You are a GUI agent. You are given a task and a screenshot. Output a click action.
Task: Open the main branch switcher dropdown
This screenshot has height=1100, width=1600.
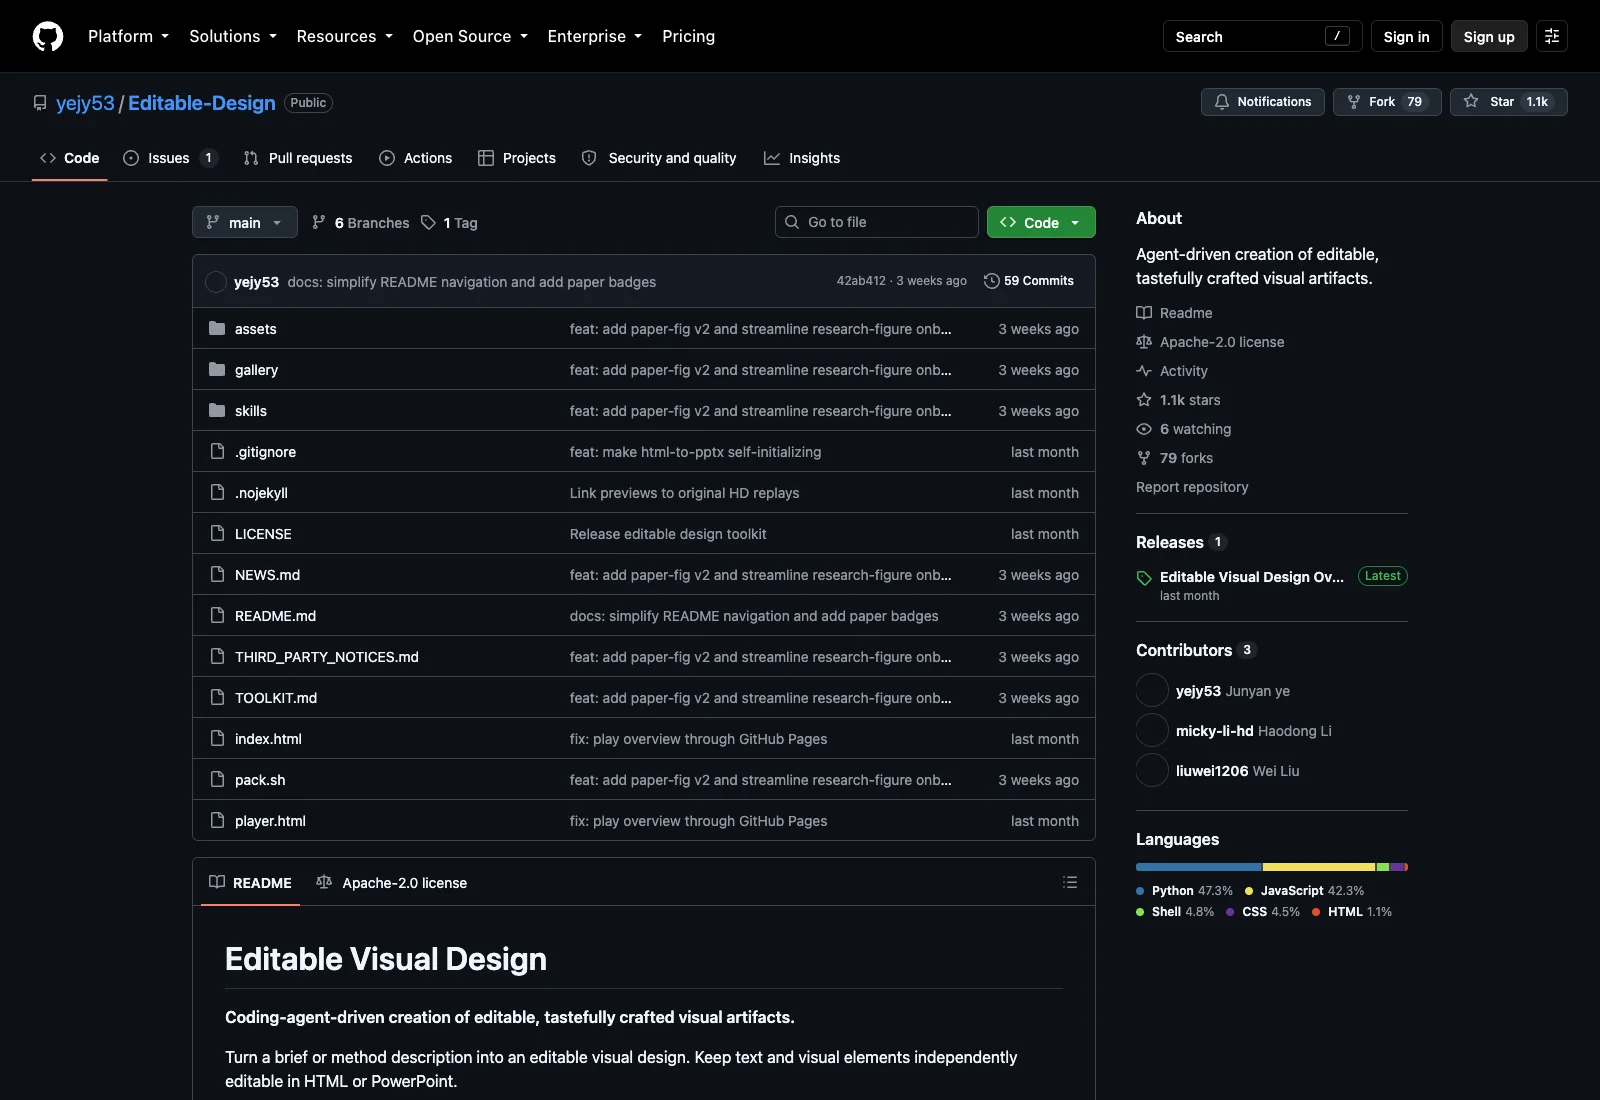pyautogui.click(x=245, y=222)
